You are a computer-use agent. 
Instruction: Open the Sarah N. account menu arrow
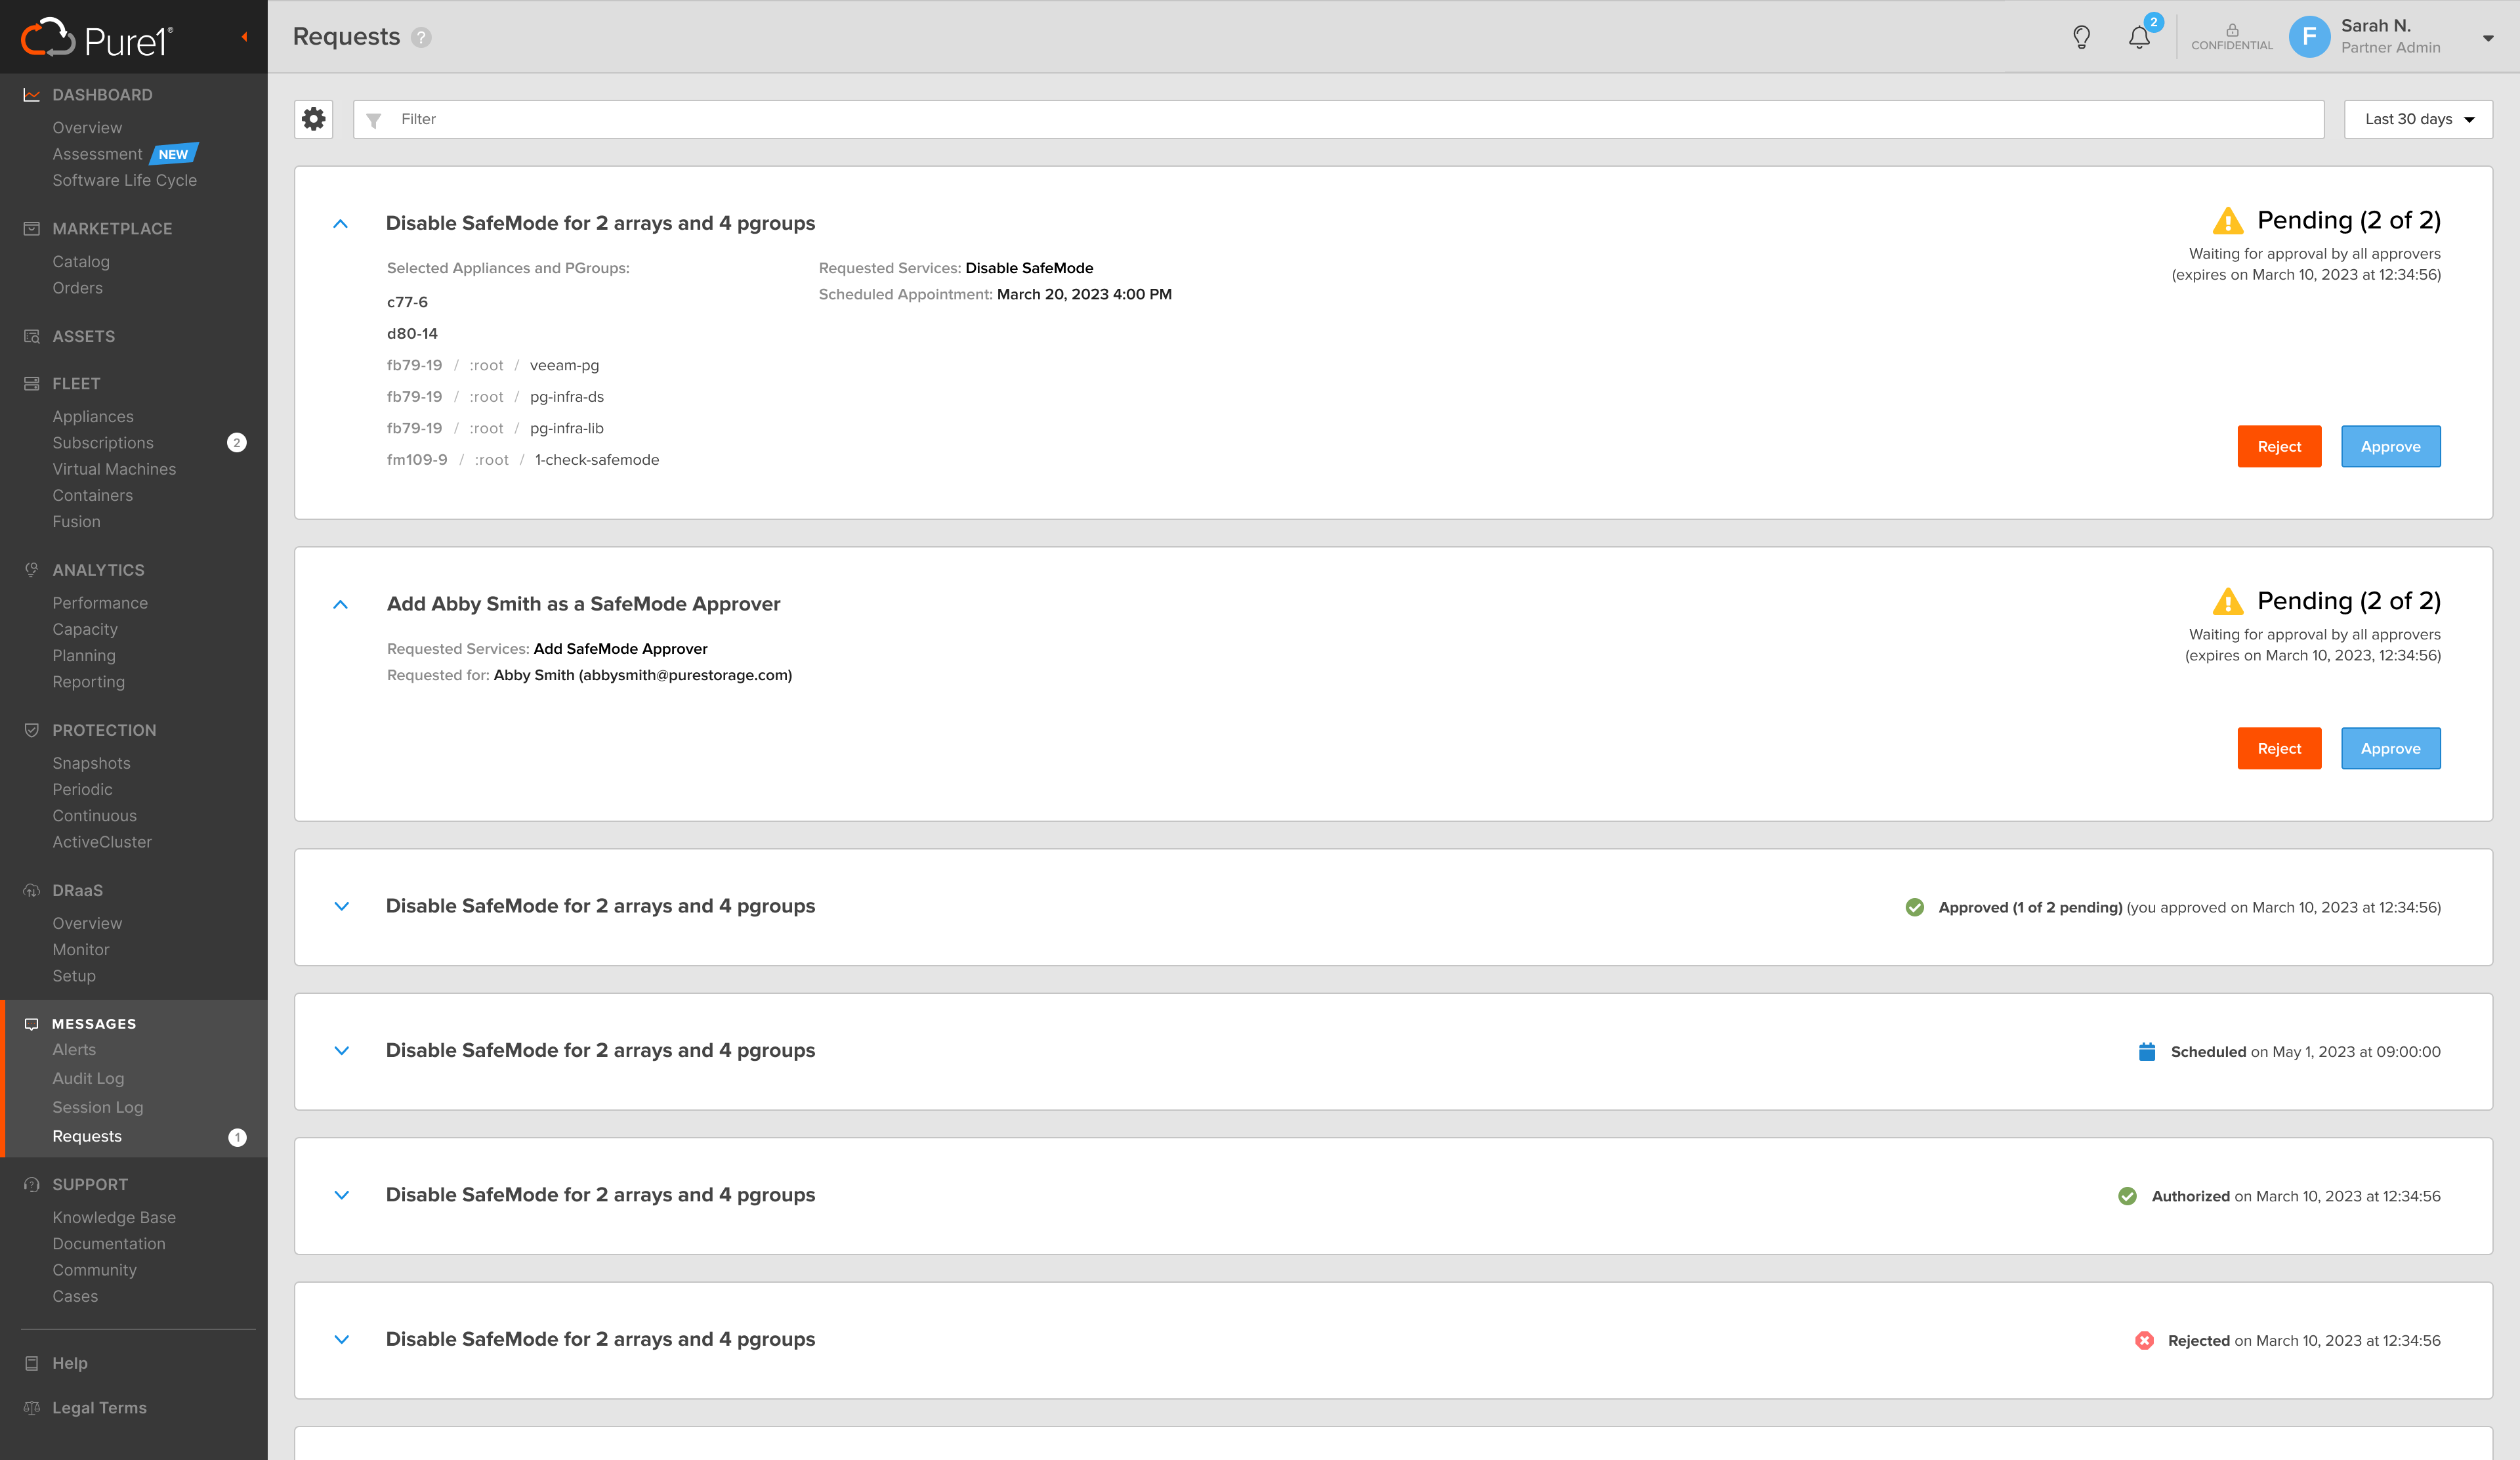[2487, 38]
